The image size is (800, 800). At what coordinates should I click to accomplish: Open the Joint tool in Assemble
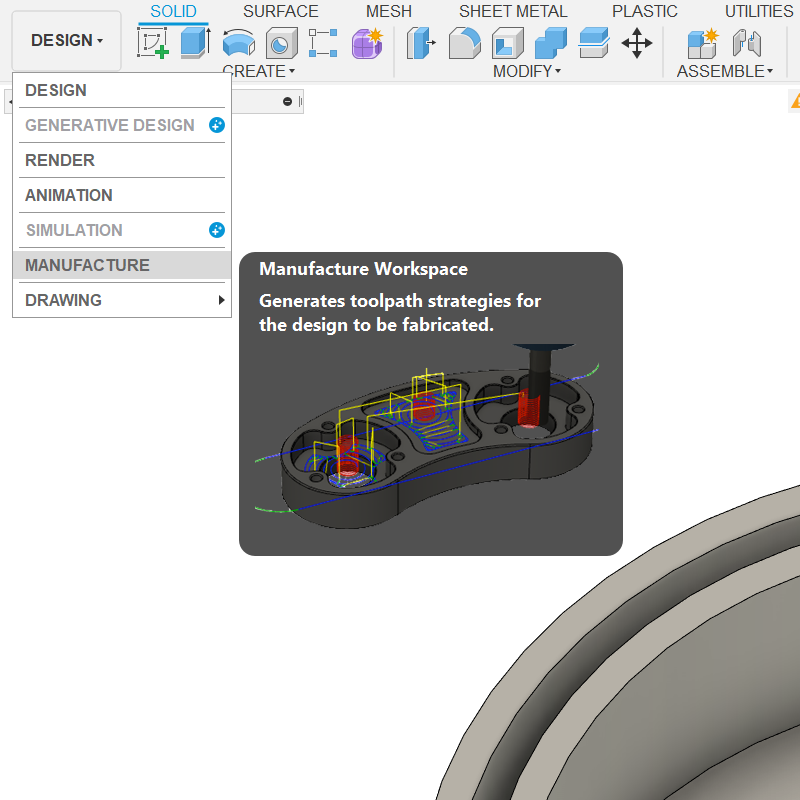click(x=746, y=41)
